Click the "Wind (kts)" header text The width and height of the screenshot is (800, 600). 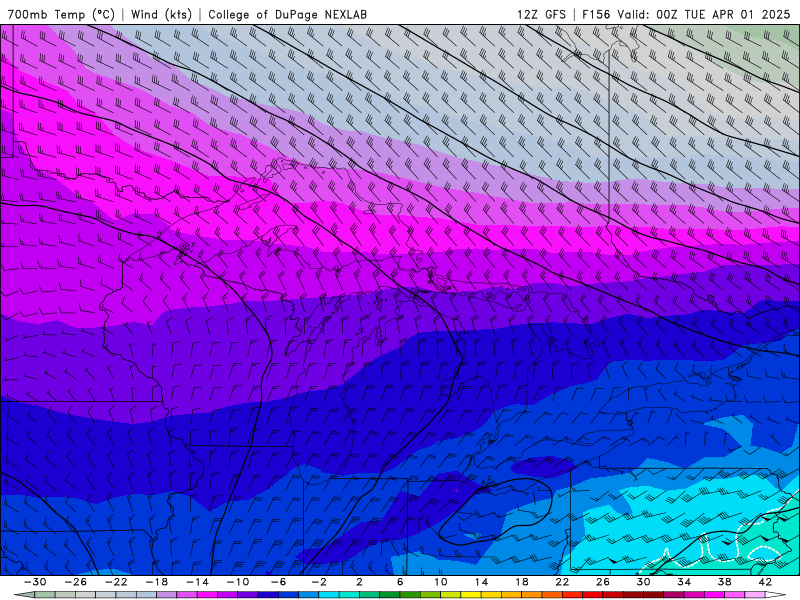click(x=161, y=14)
